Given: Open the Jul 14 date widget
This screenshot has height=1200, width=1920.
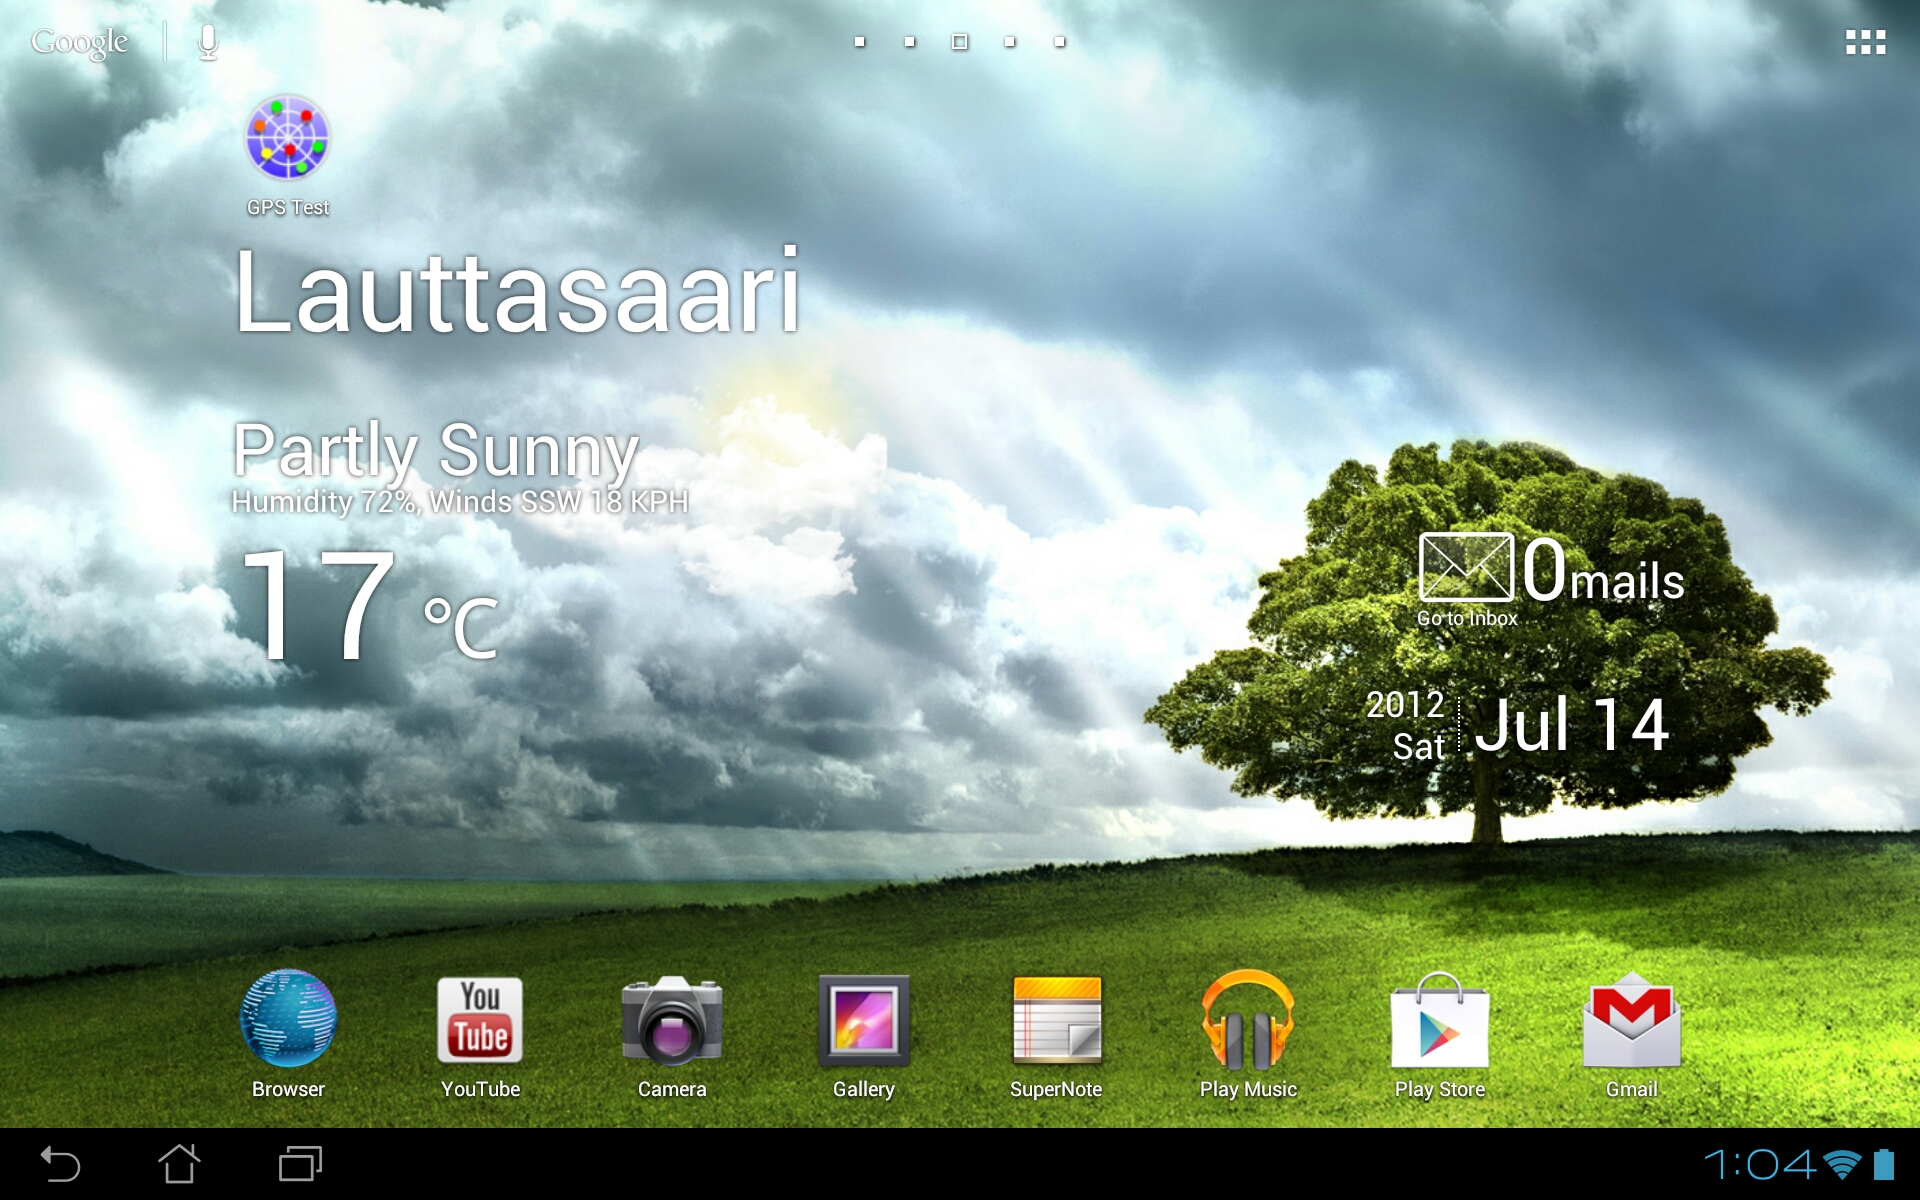Looking at the screenshot, I should point(1570,725).
